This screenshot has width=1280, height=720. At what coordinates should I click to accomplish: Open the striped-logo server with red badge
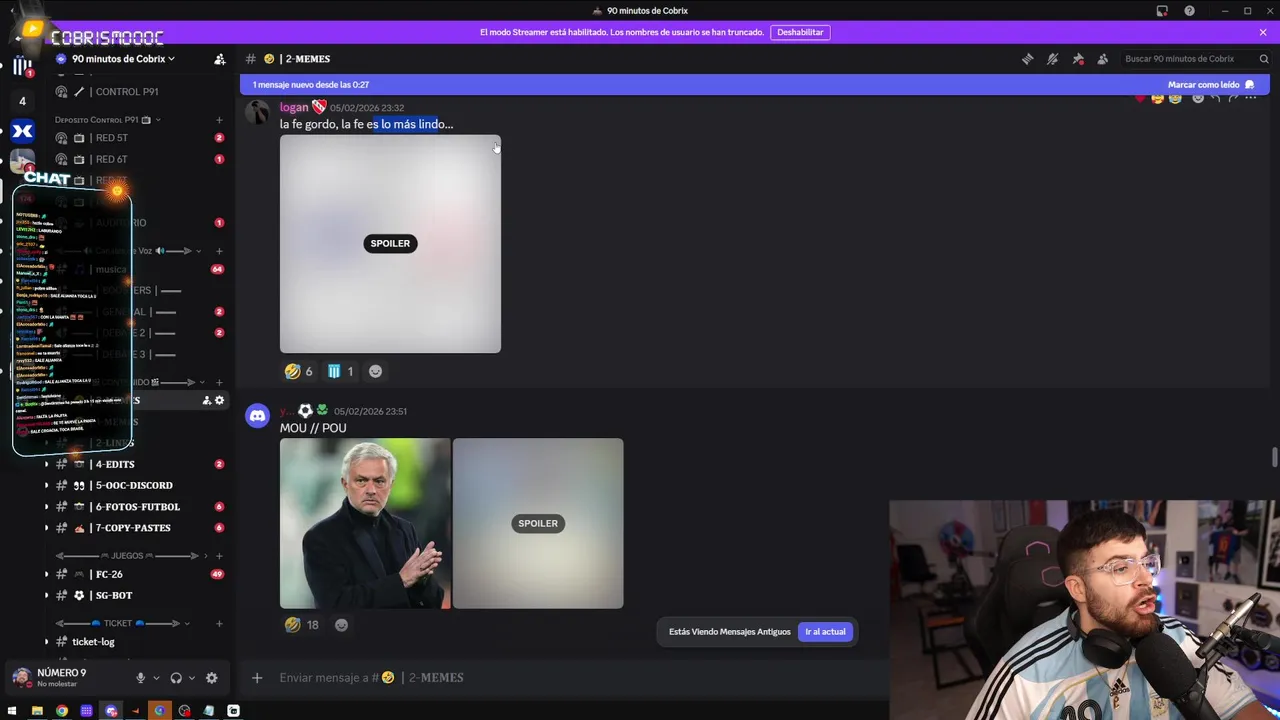point(22,66)
